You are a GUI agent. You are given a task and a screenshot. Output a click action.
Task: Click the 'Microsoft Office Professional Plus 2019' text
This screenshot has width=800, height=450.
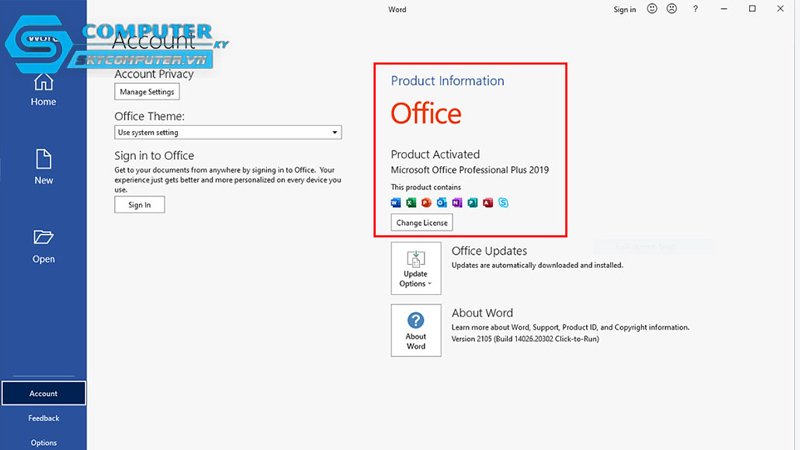click(470, 170)
